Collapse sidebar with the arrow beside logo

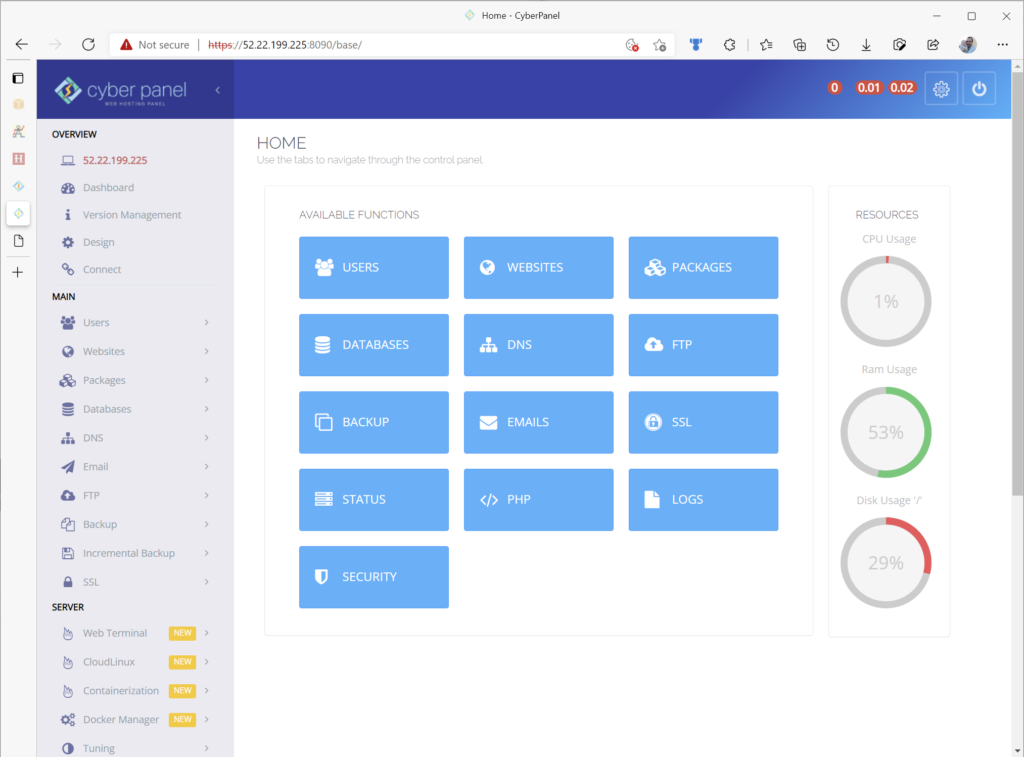coord(217,90)
